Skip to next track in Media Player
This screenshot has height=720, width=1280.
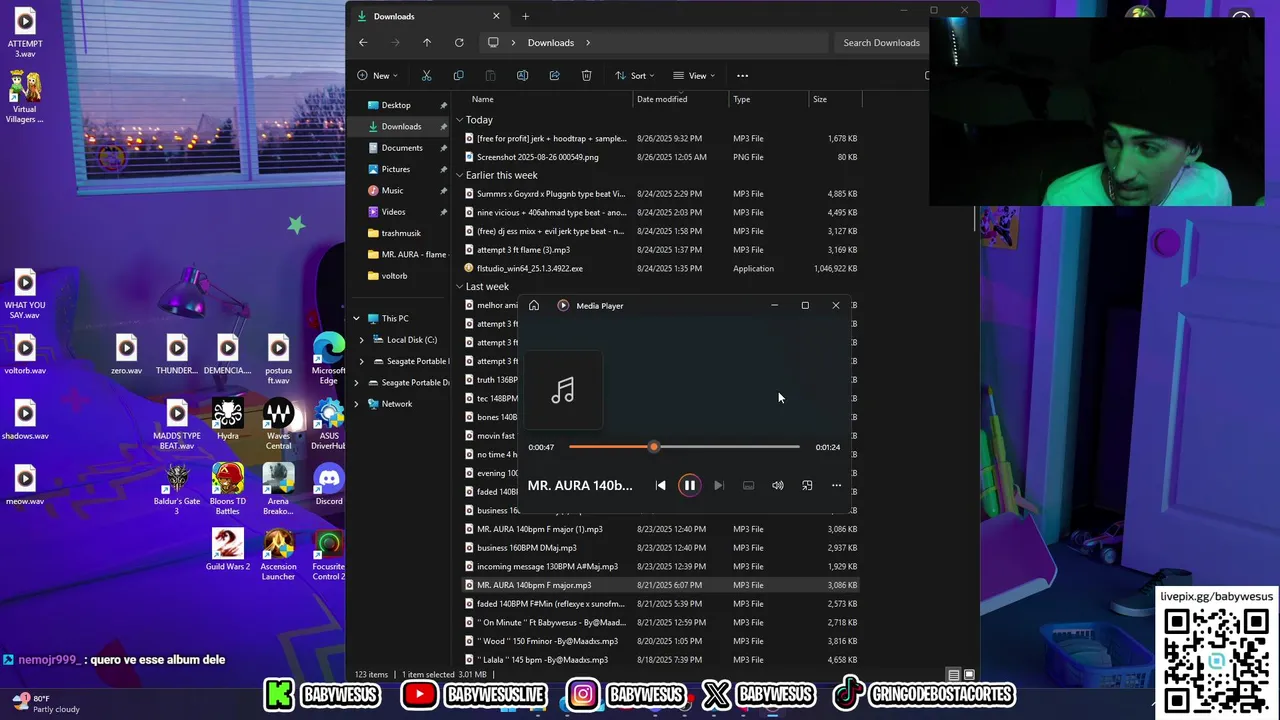(x=718, y=485)
